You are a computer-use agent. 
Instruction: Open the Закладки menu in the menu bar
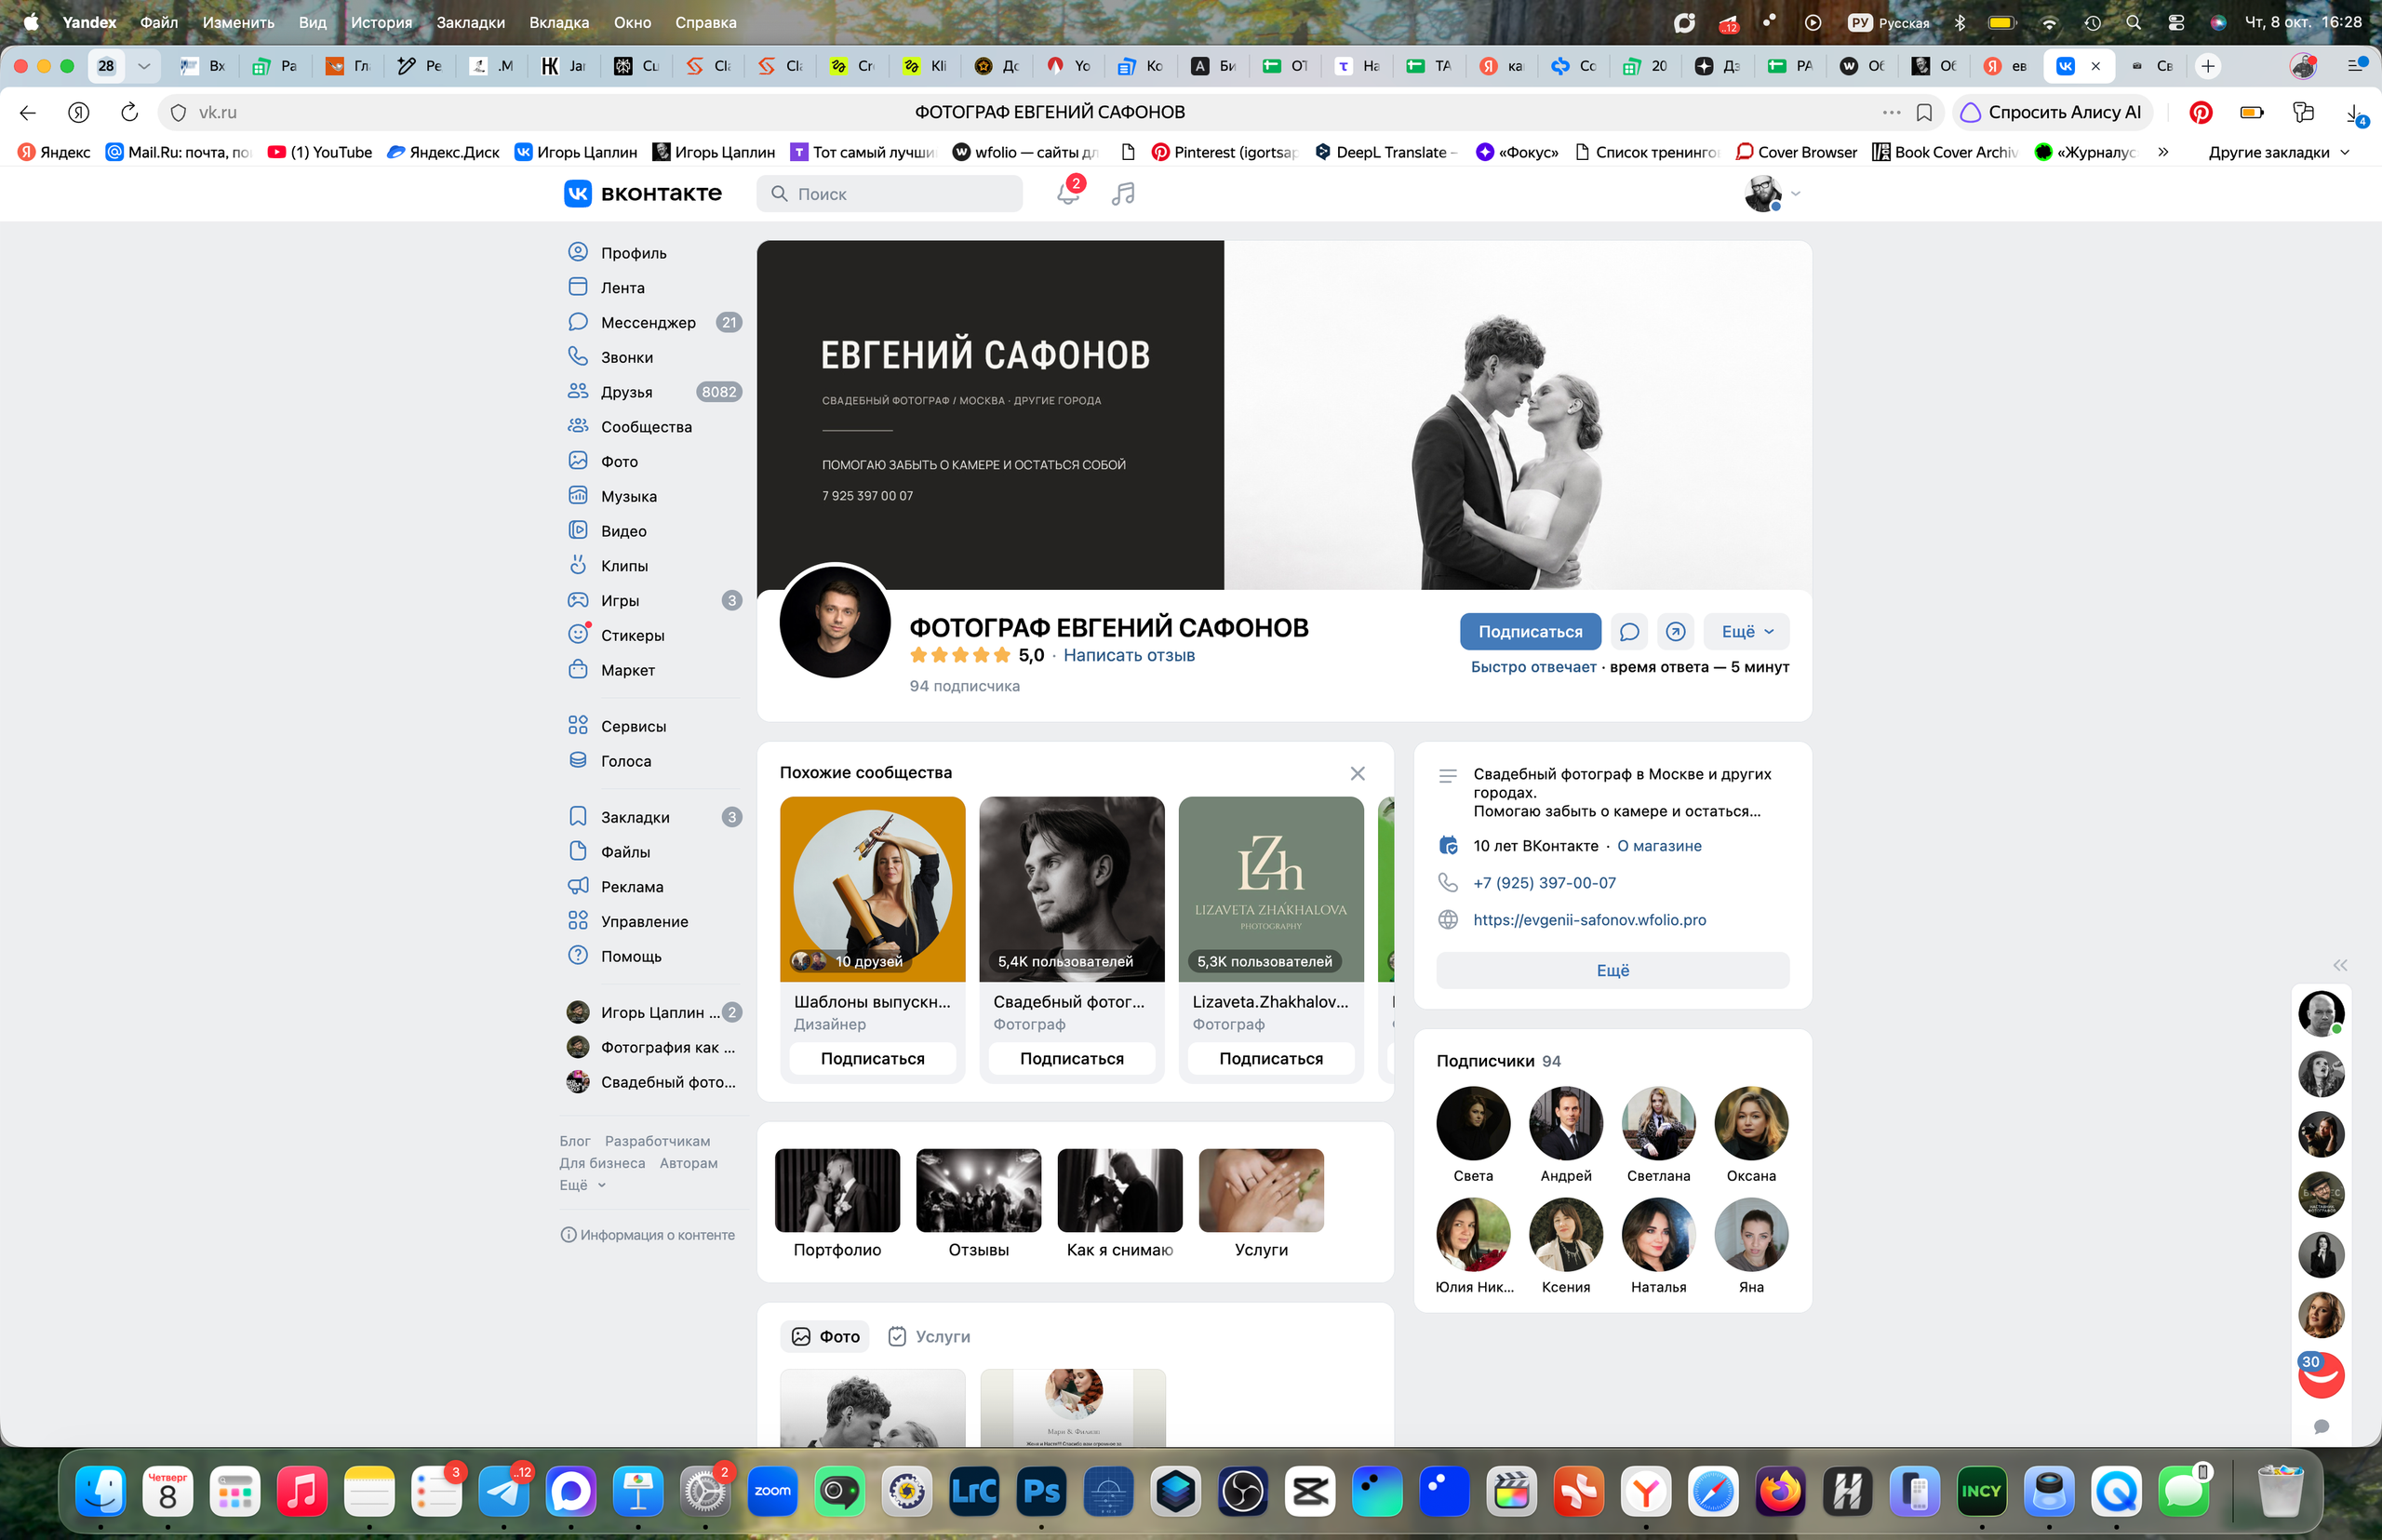(470, 22)
